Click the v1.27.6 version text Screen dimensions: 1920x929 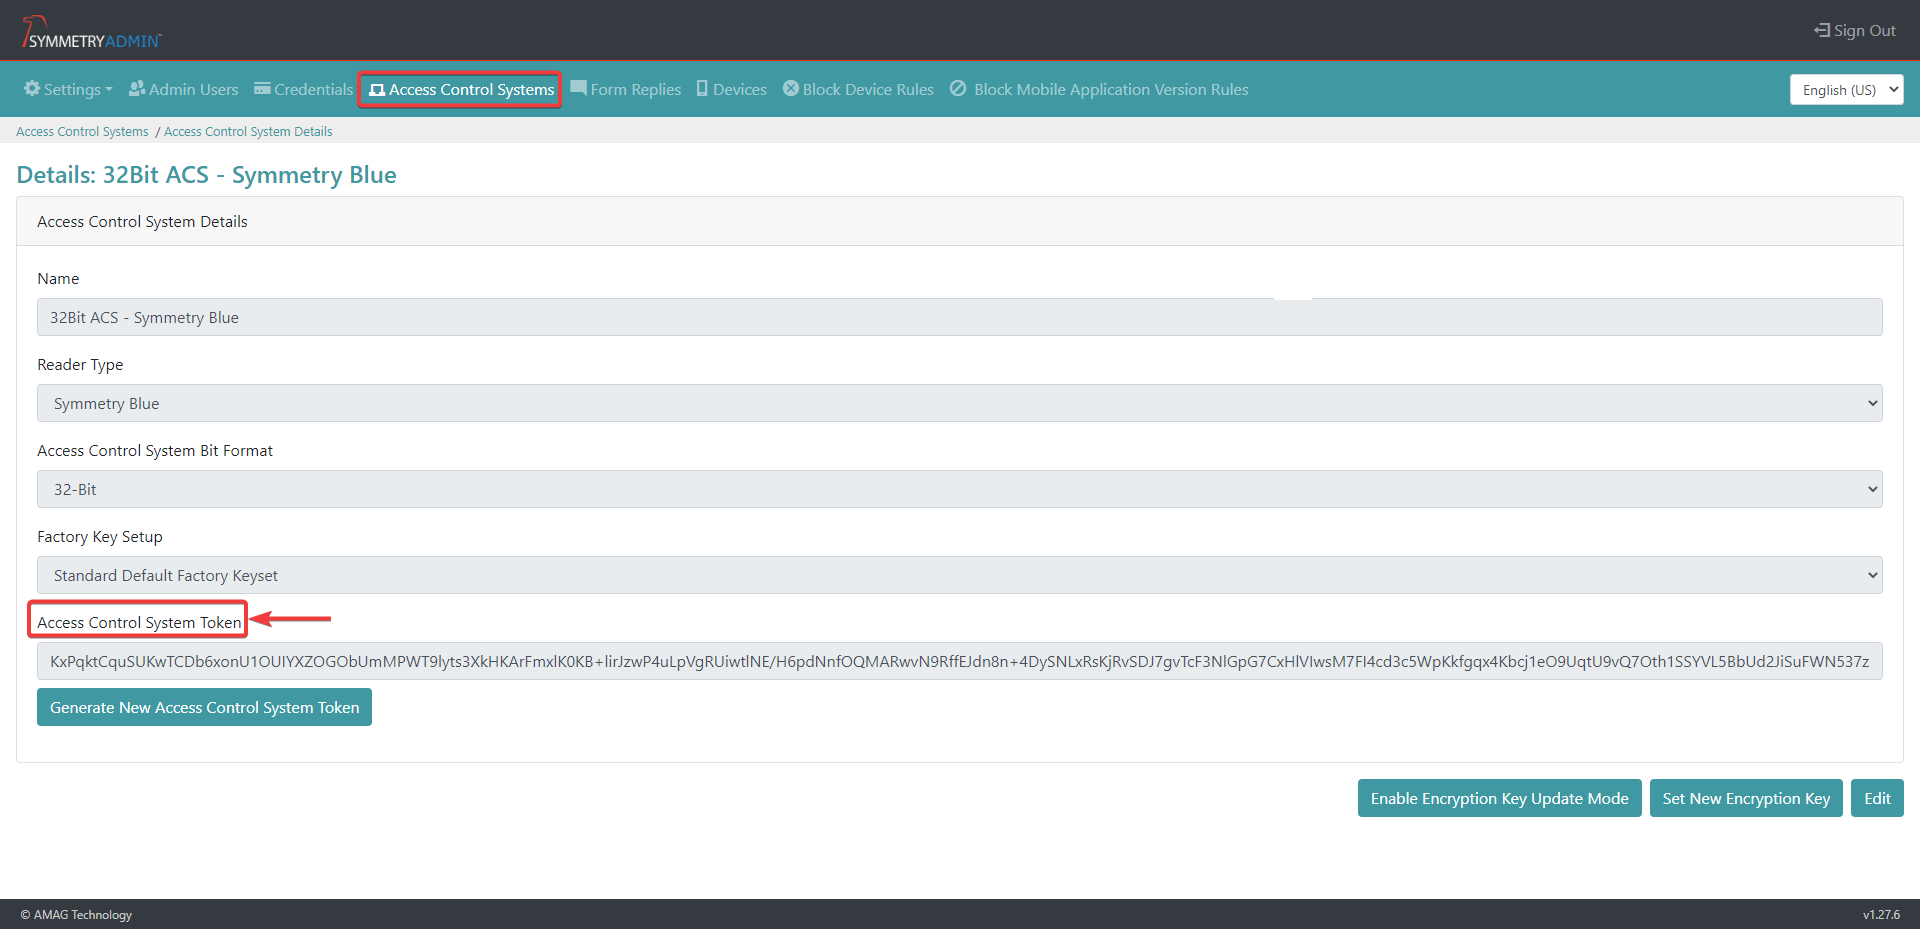(1881, 914)
